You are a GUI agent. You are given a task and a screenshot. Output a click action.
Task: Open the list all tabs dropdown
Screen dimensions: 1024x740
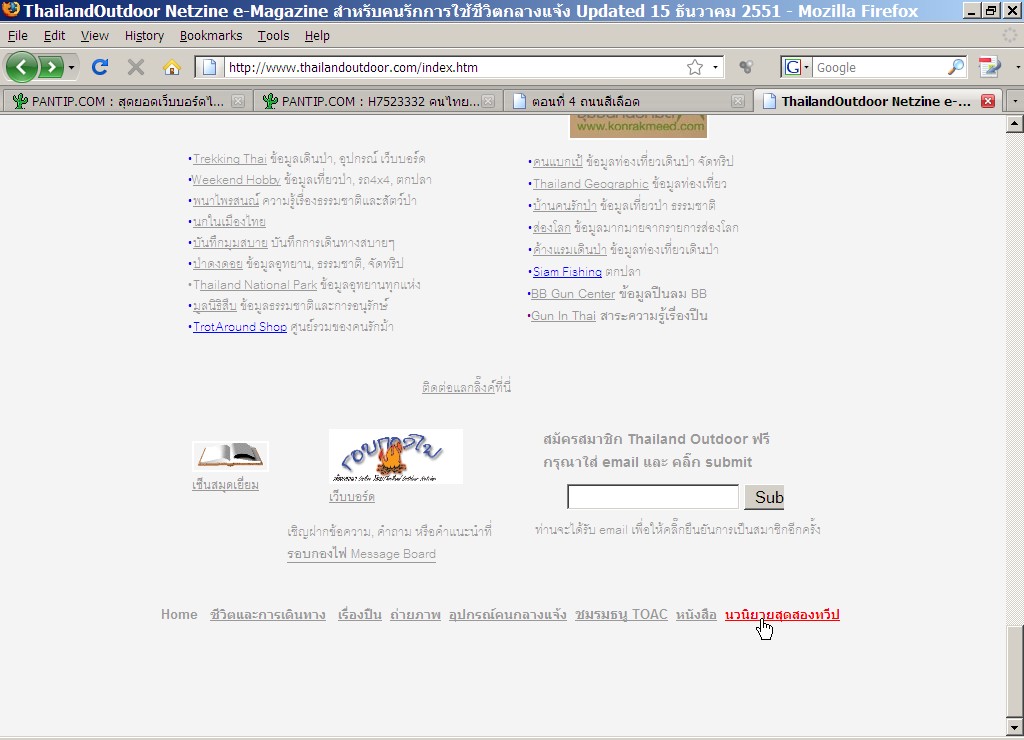[1015, 101]
